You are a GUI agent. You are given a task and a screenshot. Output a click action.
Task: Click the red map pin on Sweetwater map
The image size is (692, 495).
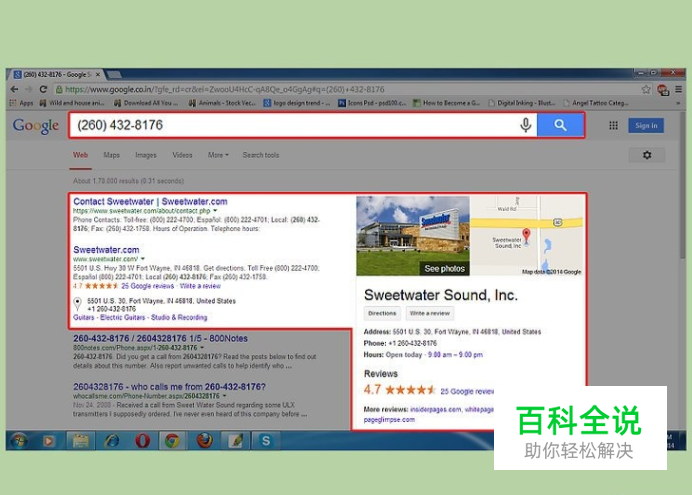[526, 234]
